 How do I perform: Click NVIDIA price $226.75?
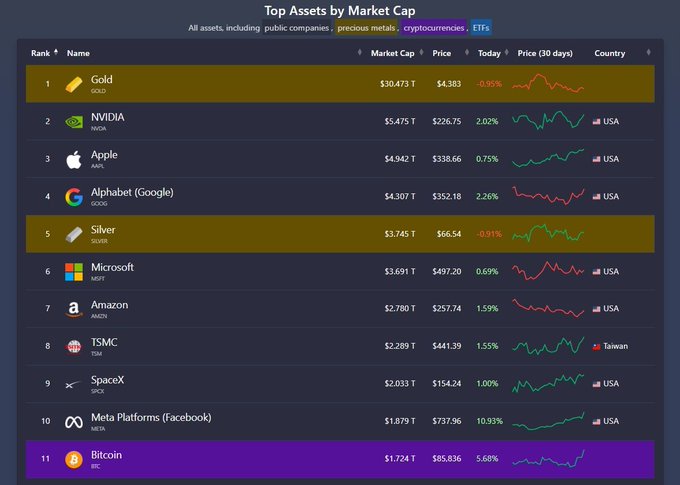(447, 121)
